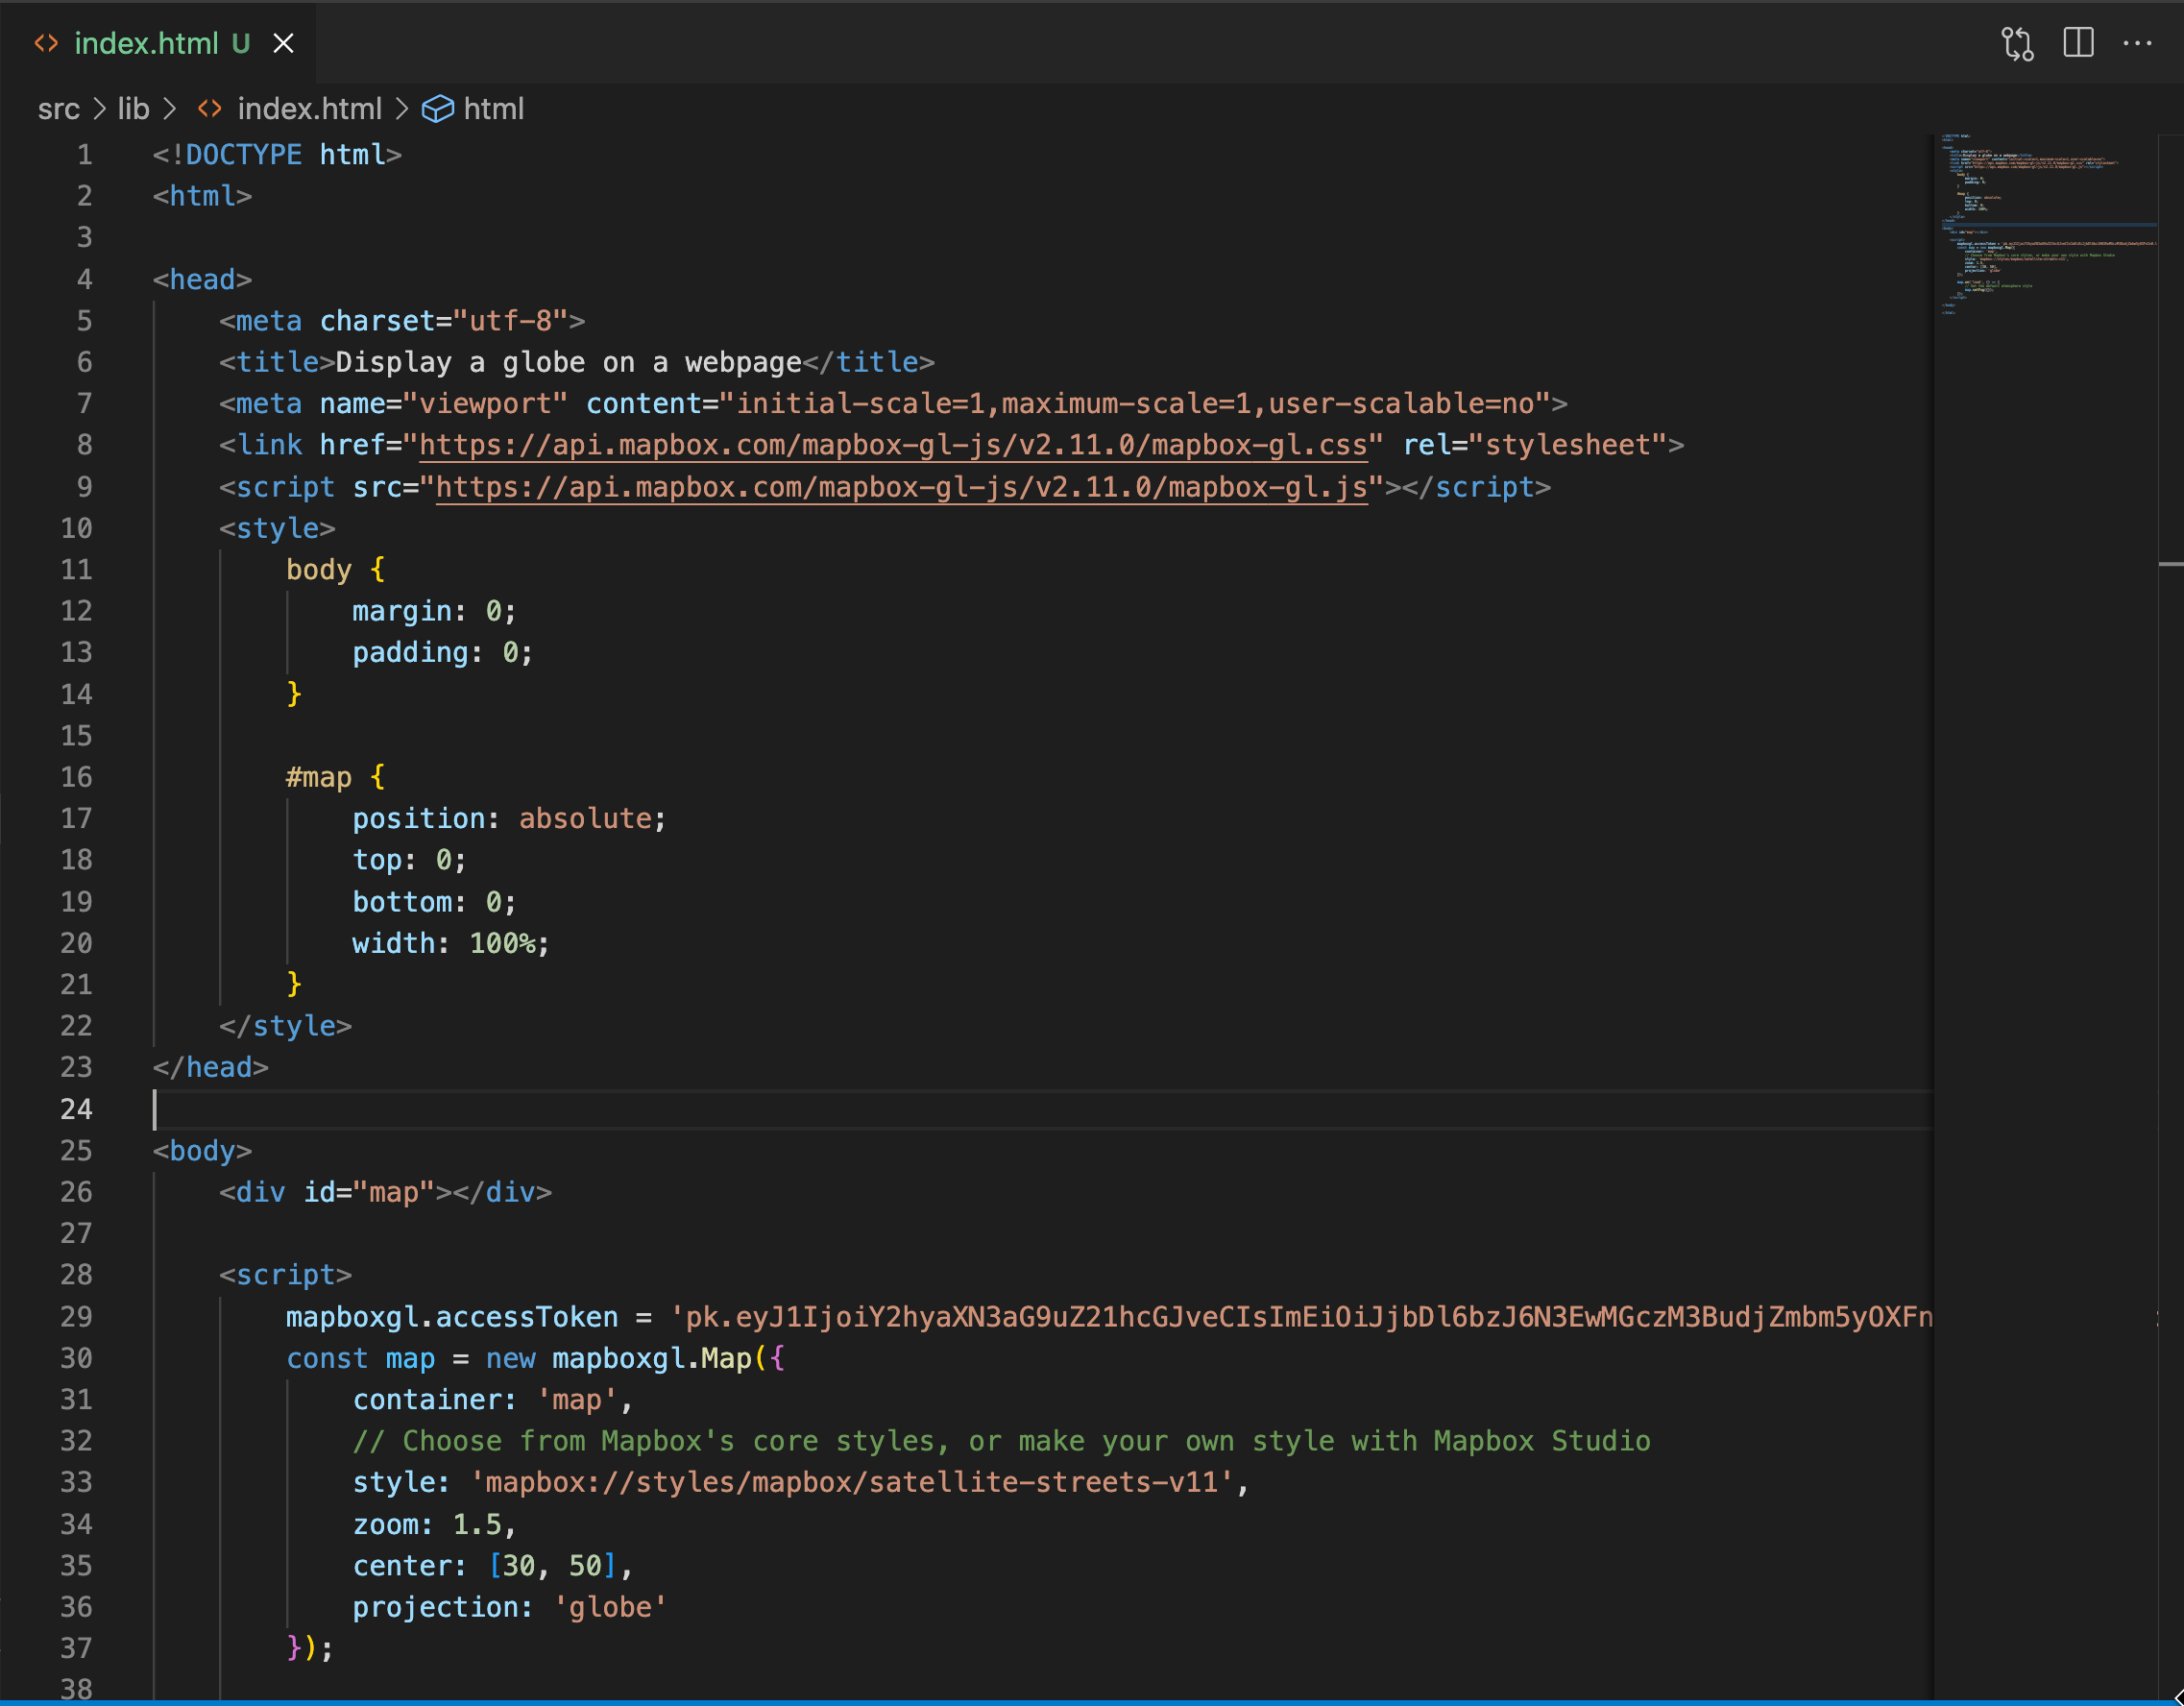Click line number 16 in gutter
Image resolution: width=2184 pixels, height=1706 pixels.
pos(76,777)
